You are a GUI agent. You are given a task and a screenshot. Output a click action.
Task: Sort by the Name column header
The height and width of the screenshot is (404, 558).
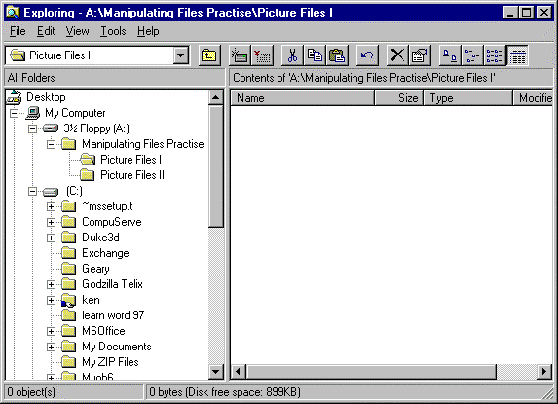coord(303,98)
